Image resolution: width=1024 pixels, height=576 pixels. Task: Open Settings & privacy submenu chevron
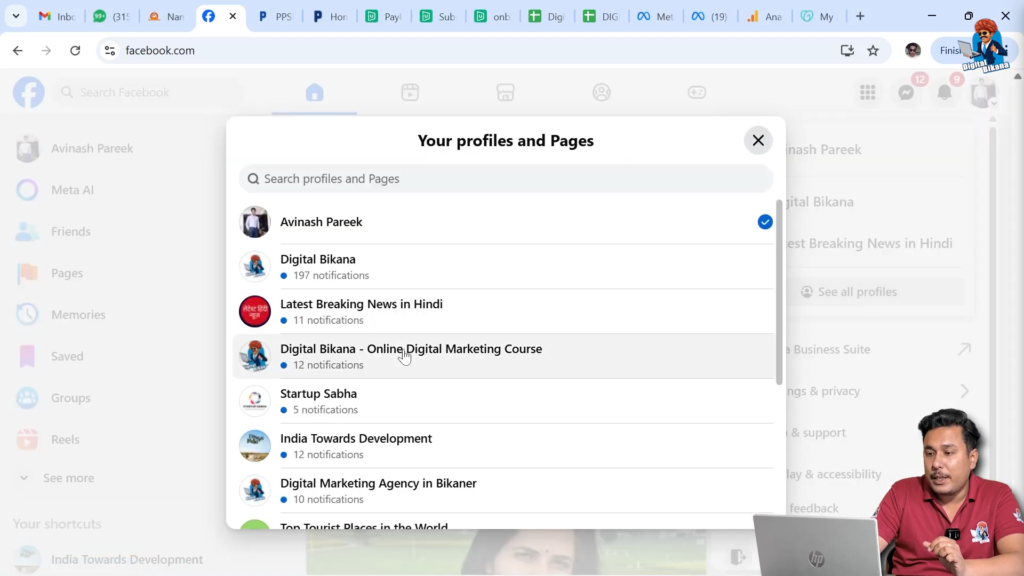pyautogui.click(x=964, y=391)
